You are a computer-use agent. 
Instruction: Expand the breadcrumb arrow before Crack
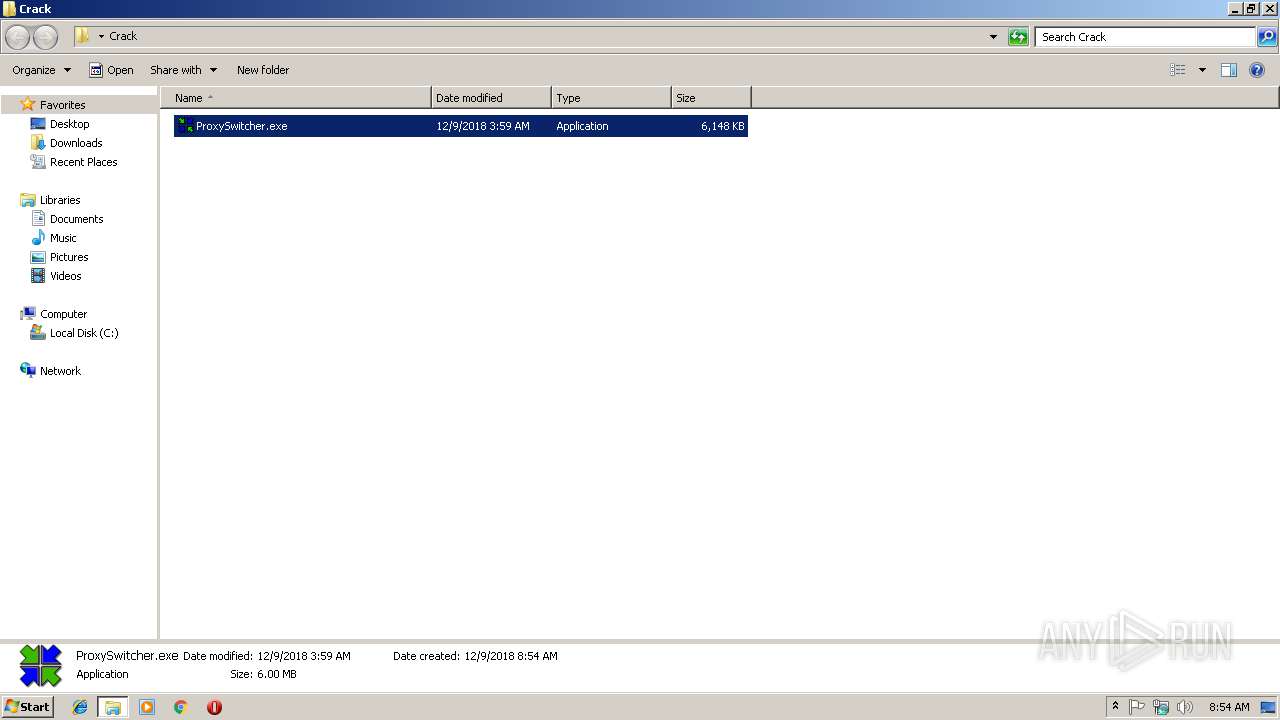[x=101, y=37]
